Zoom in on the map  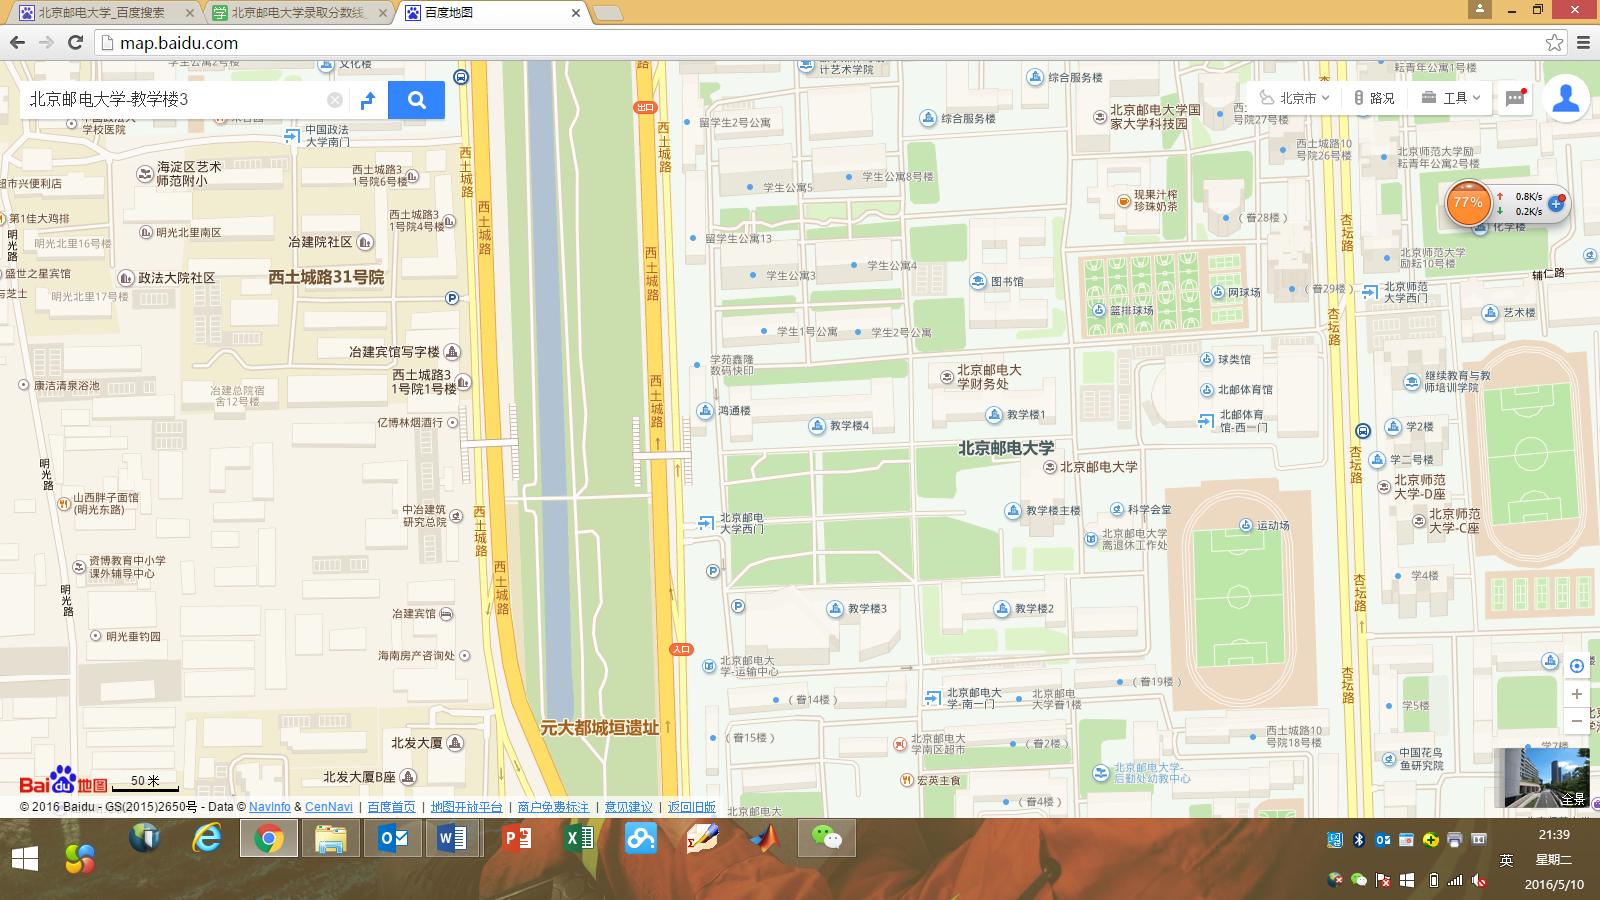pos(1577,694)
